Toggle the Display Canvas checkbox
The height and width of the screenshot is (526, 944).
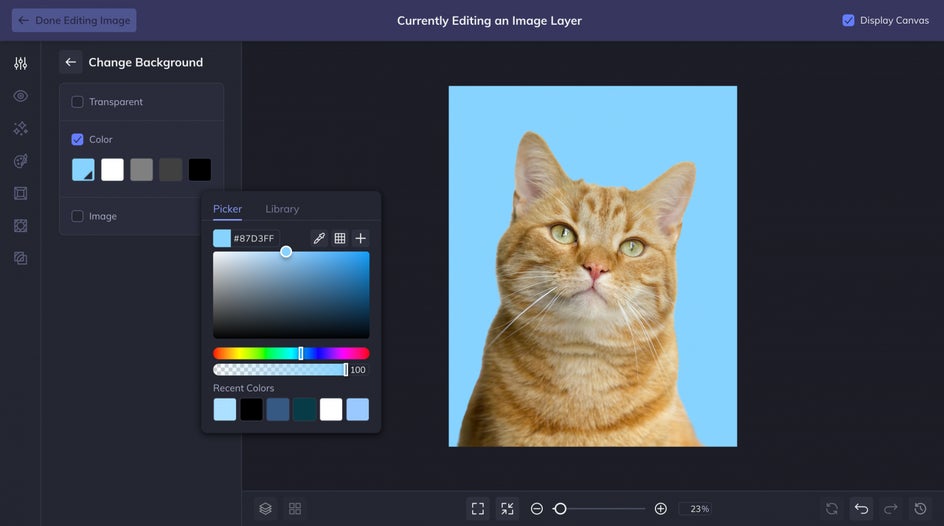click(848, 20)
